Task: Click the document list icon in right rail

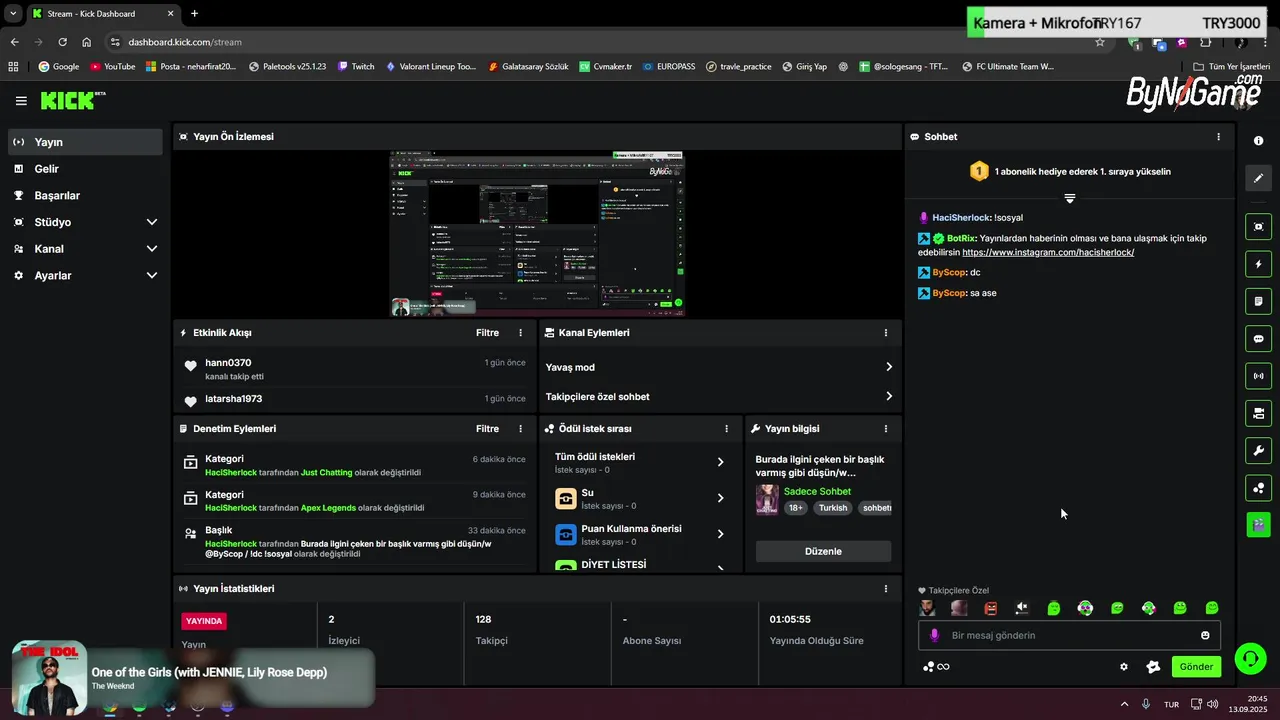Action: 1259,301
